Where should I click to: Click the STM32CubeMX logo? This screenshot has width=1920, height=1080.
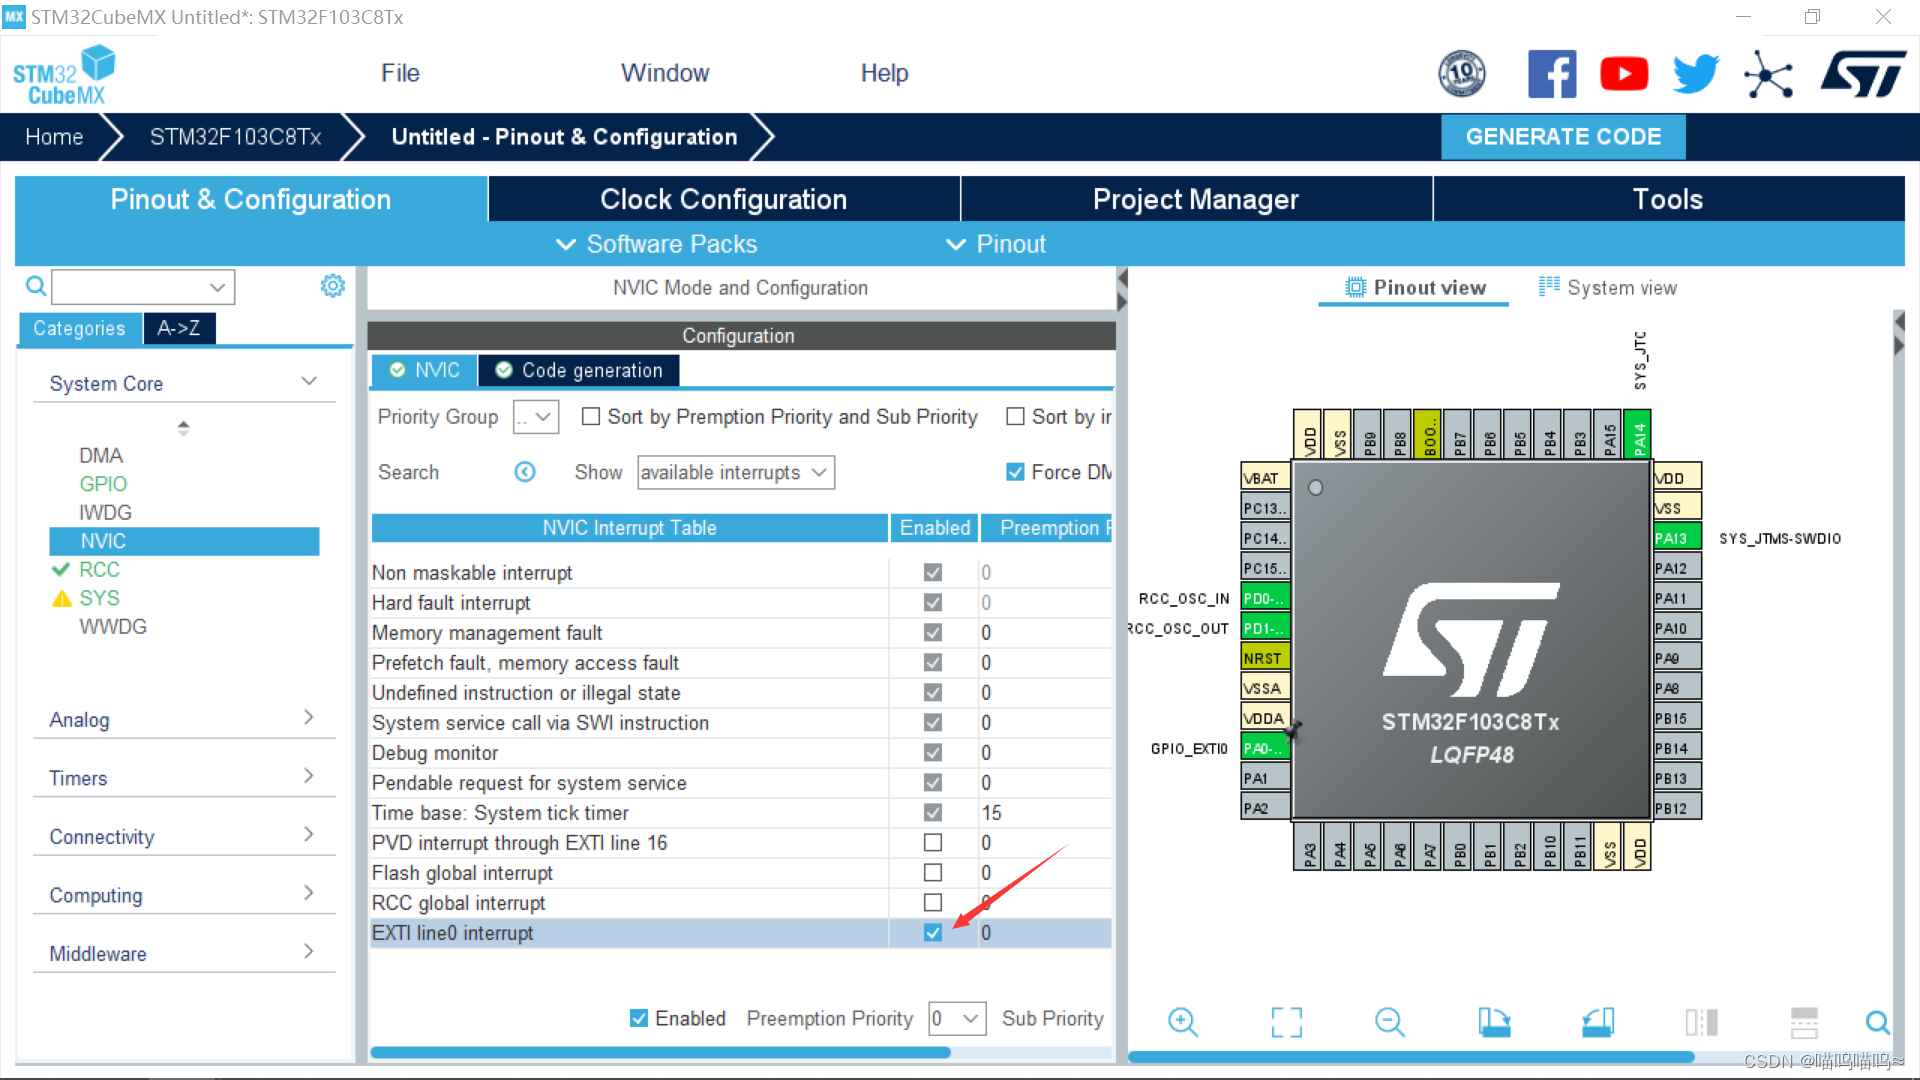click(x=64, y=75)
